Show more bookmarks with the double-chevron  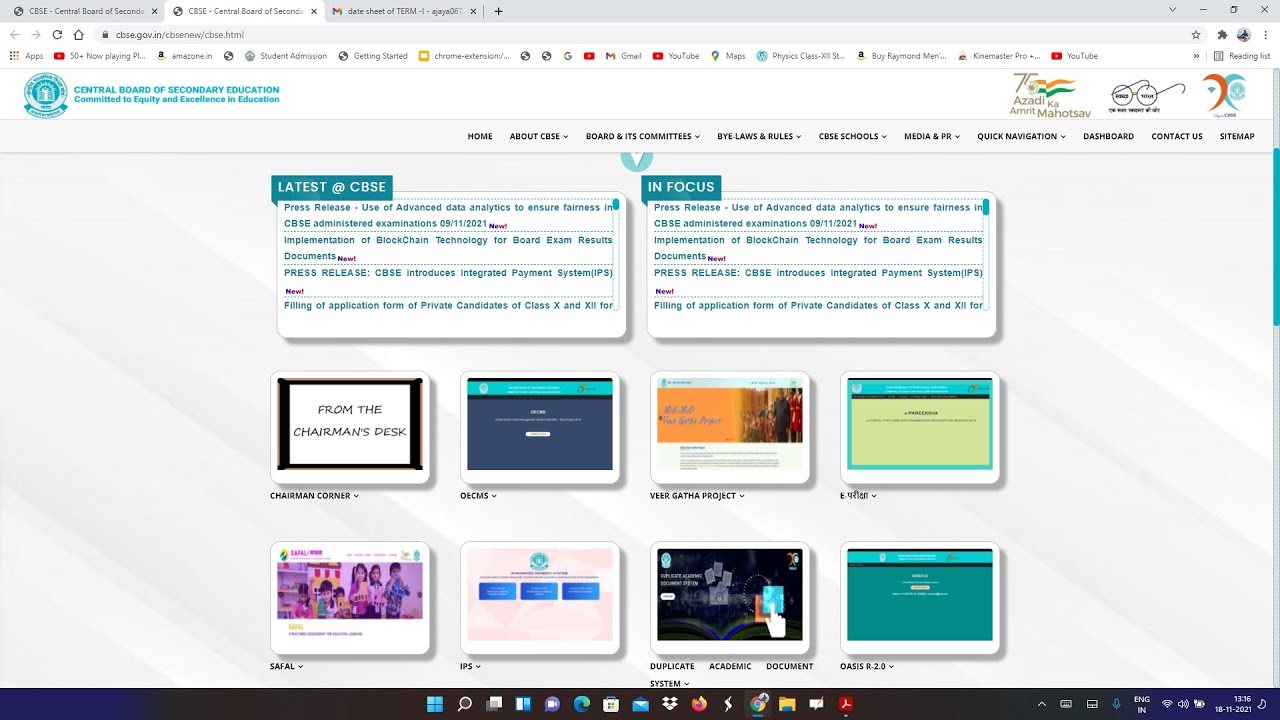(1196, 56)
